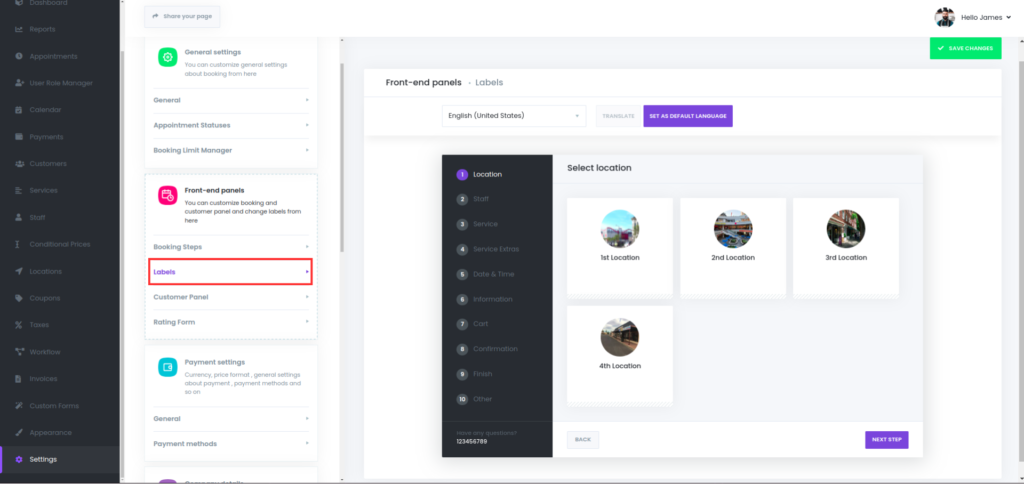1024x484 pixels.
Task: Select the 2nd Location thumbnail card
Action: coord(733,246)
